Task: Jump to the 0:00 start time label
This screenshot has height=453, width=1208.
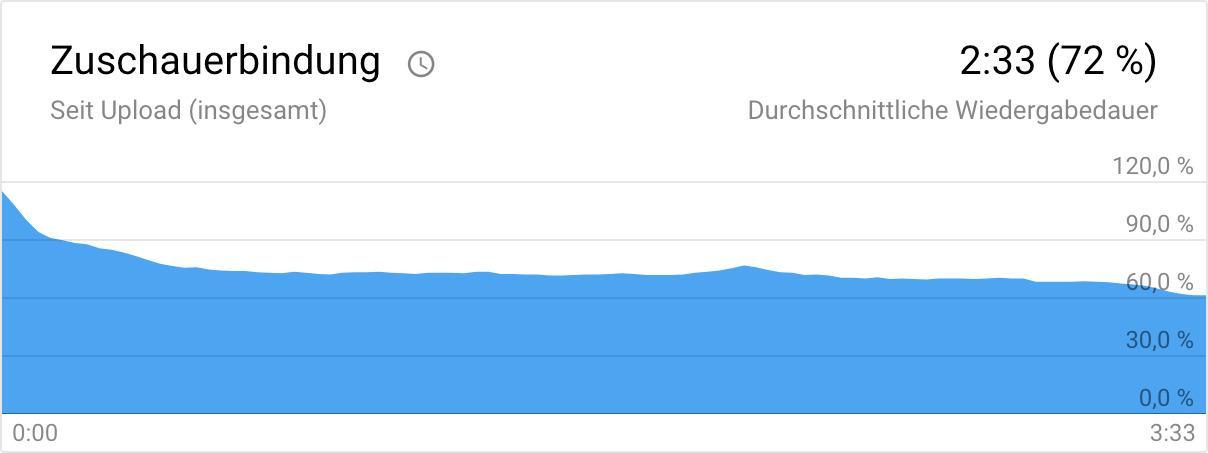Action: coord(35,433)
